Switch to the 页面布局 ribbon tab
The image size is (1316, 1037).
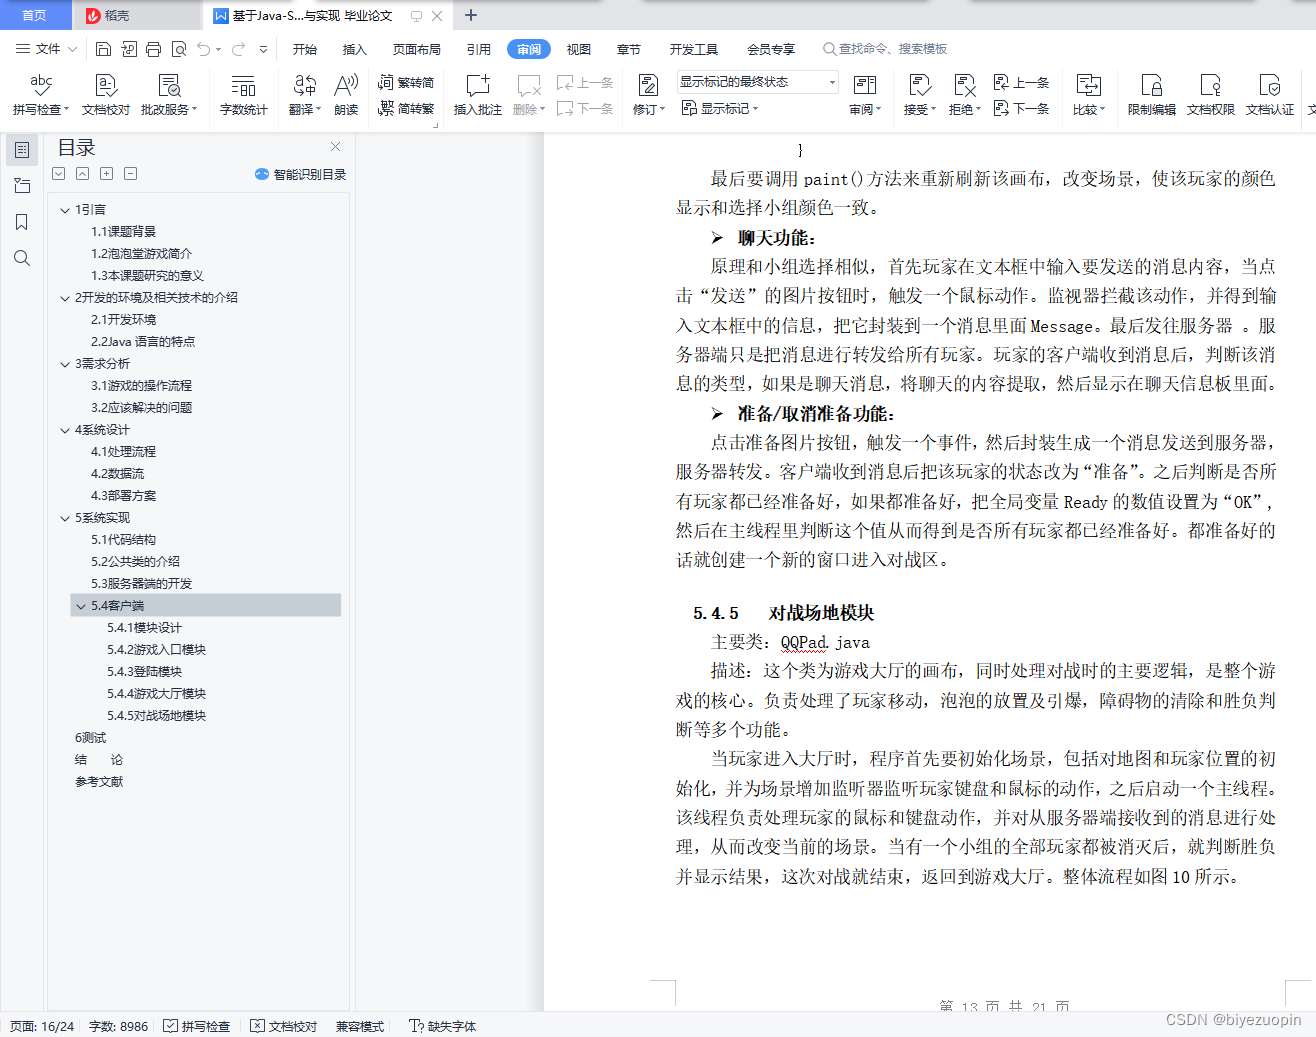coord(417,49)
